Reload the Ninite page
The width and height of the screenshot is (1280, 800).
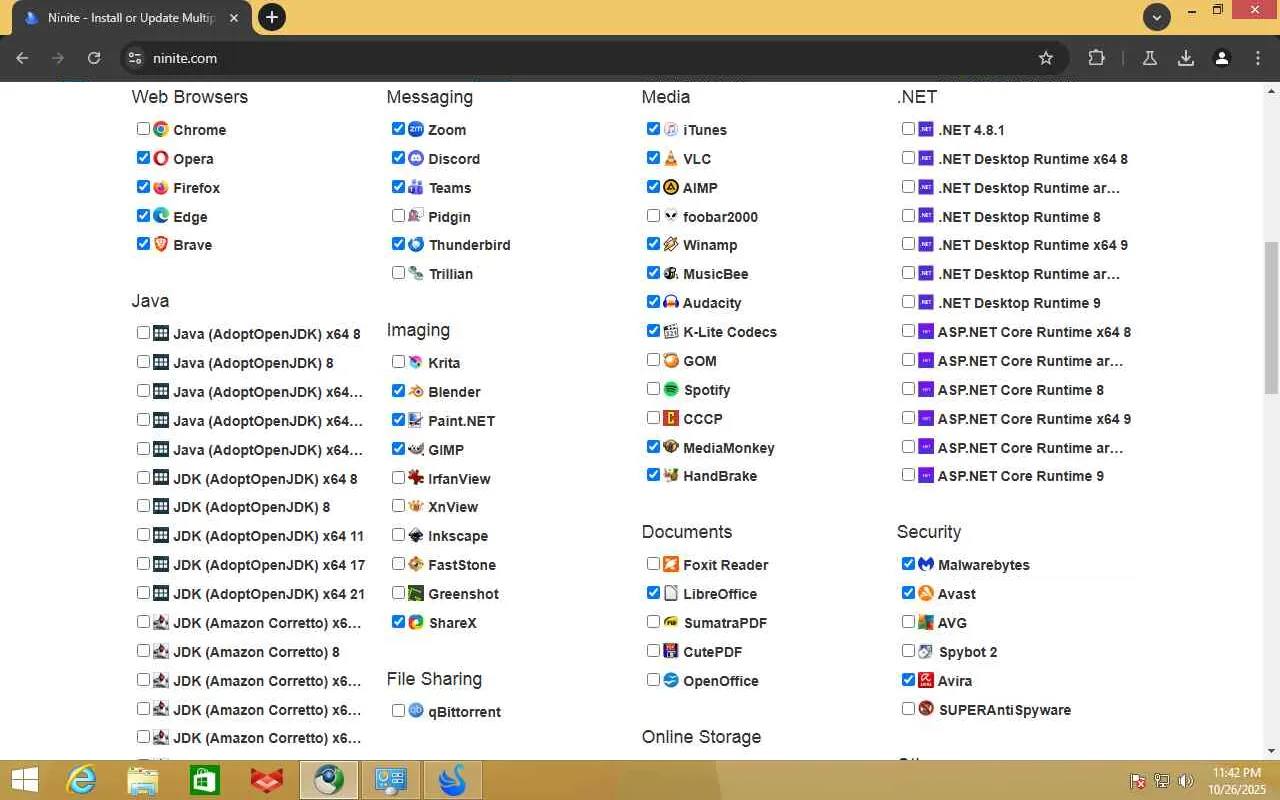pos(94,58)
